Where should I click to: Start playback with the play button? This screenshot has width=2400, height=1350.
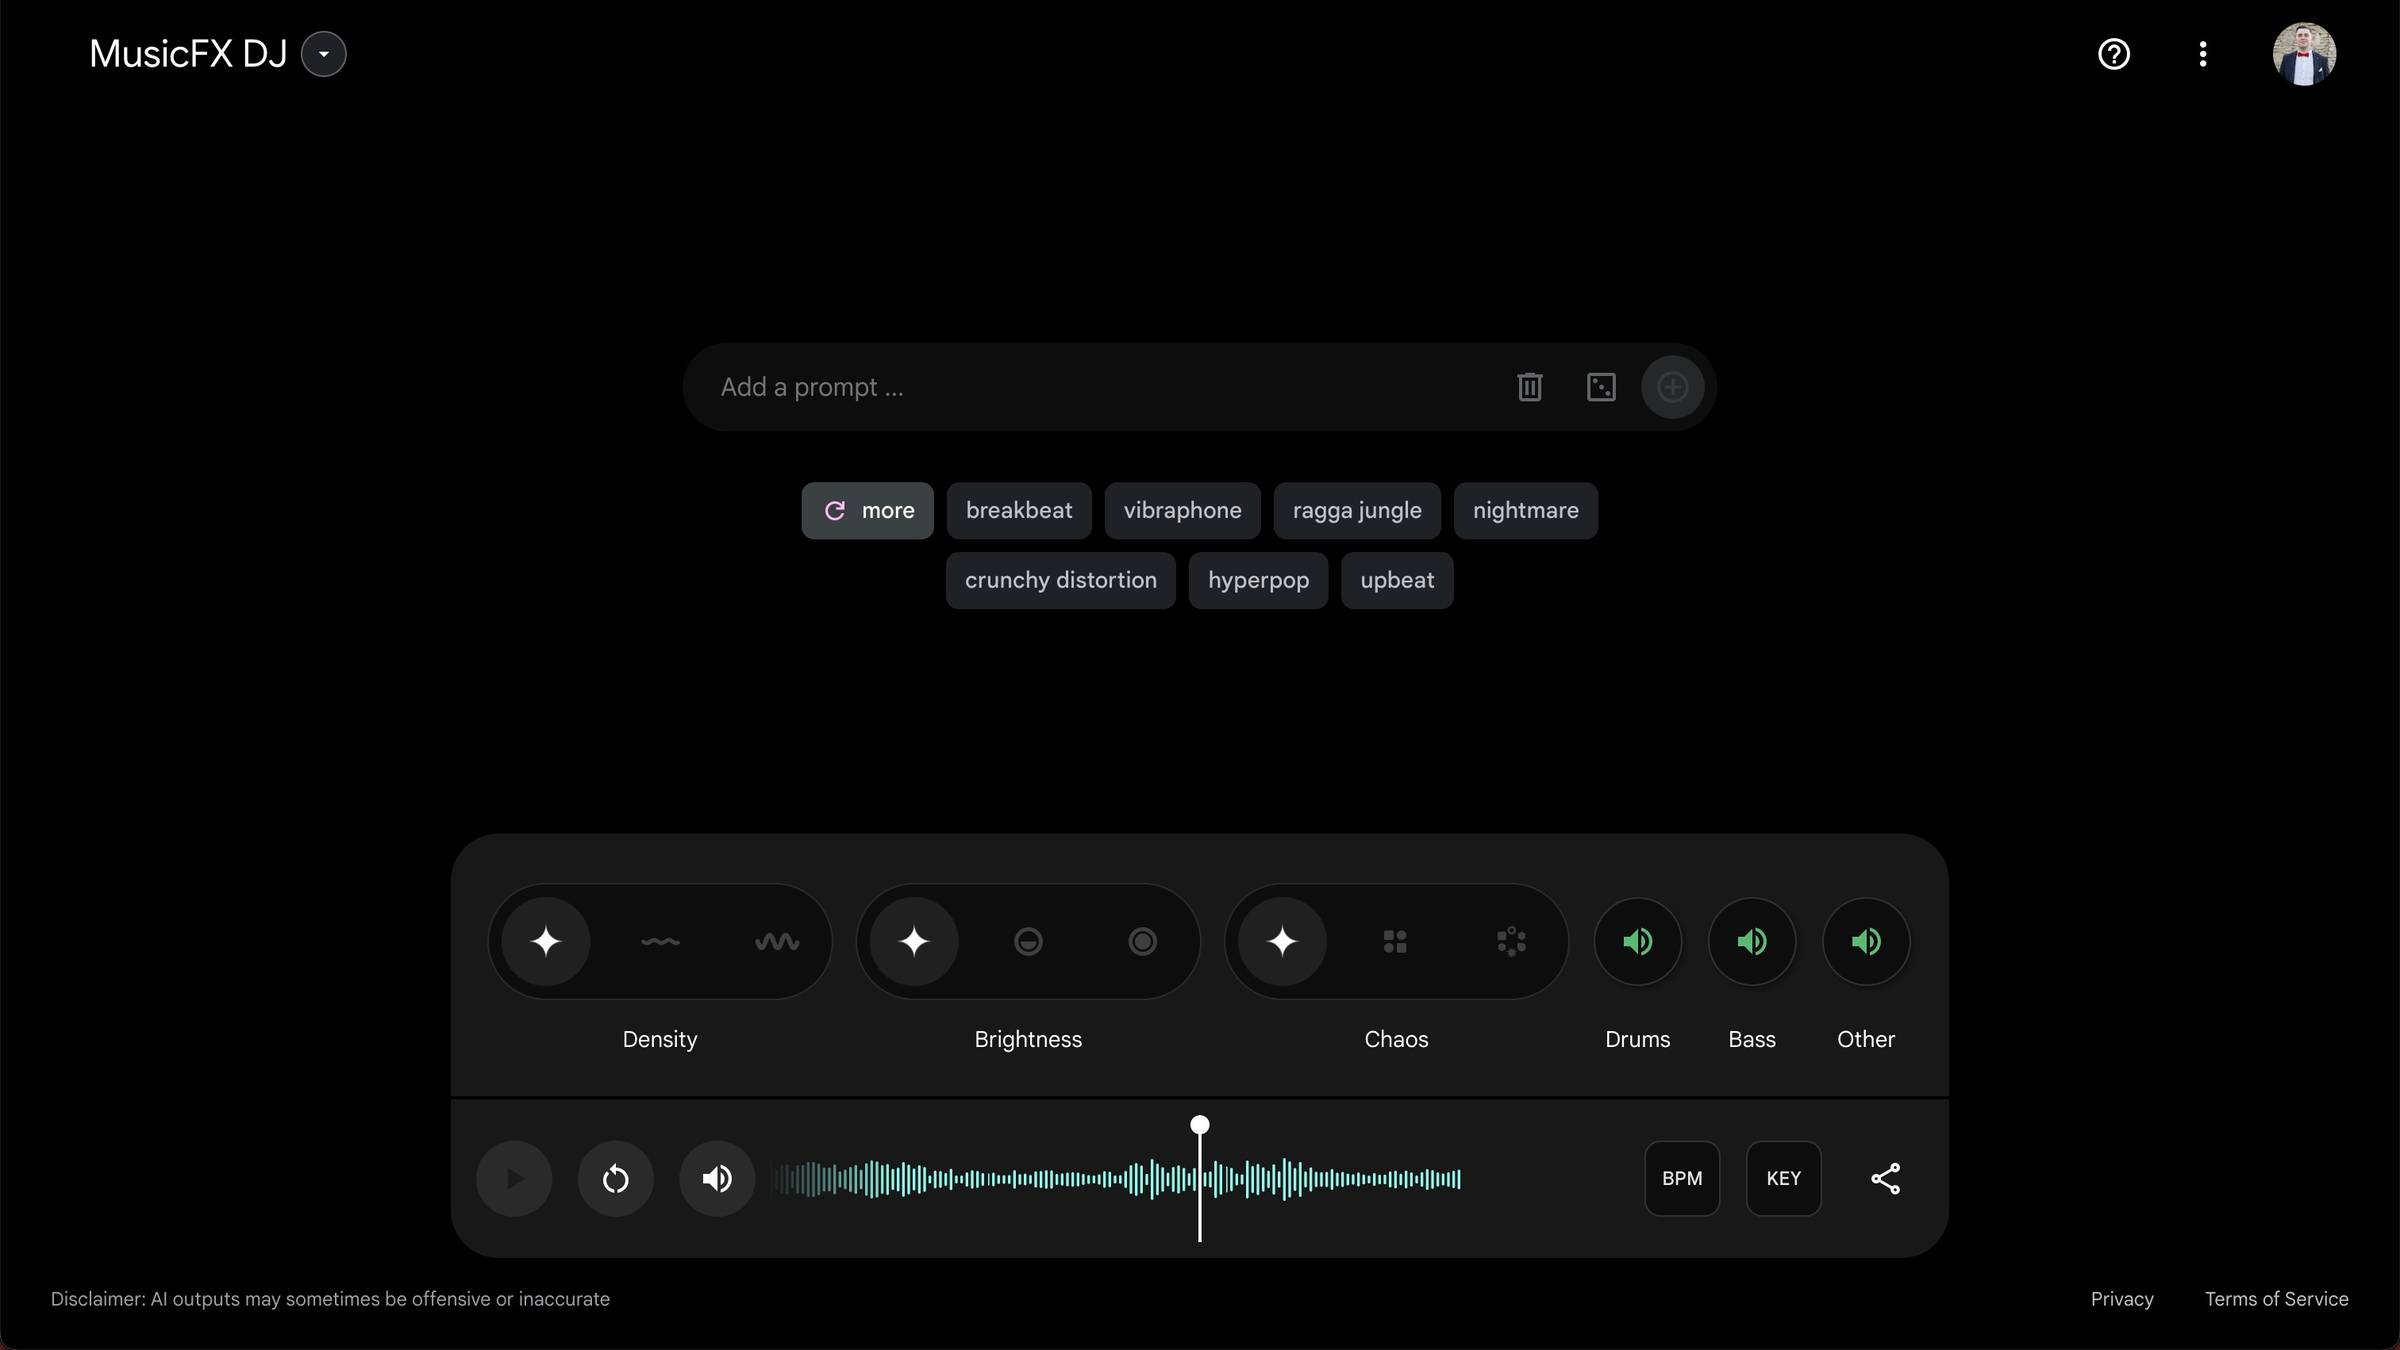coord(514,1178)
